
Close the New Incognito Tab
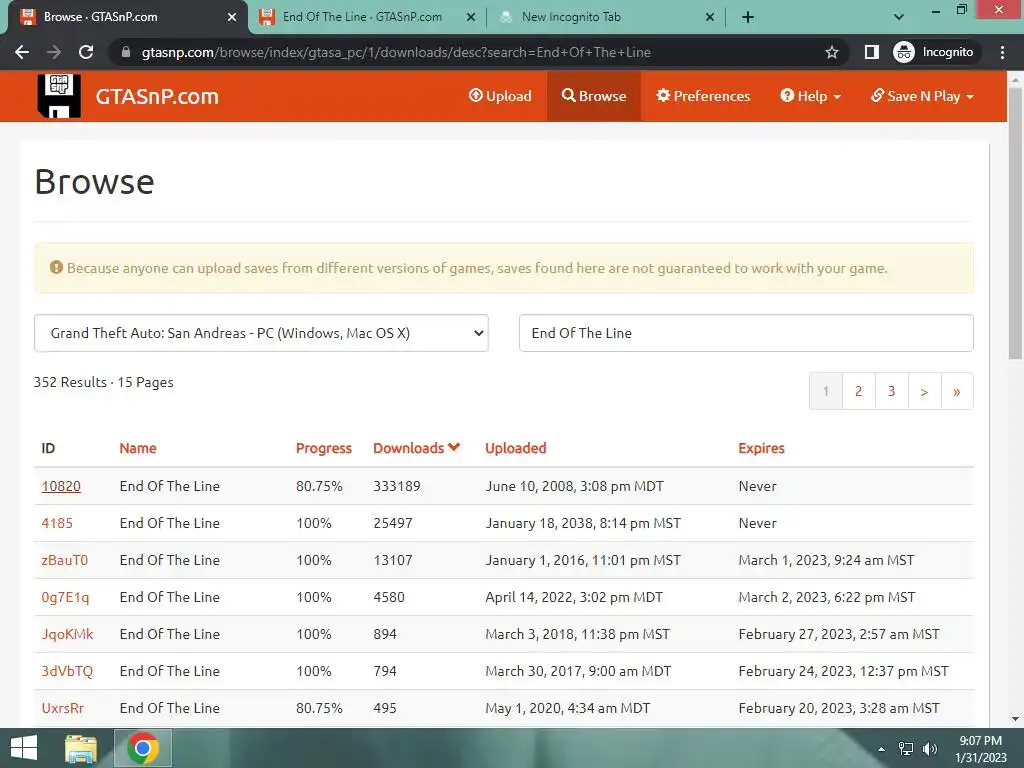(710, 17)
